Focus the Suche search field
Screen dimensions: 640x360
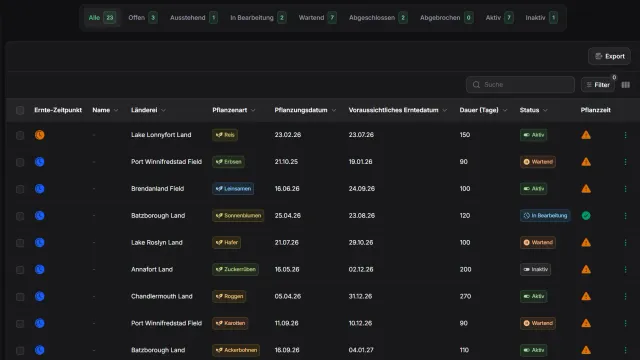coord(520,84)
